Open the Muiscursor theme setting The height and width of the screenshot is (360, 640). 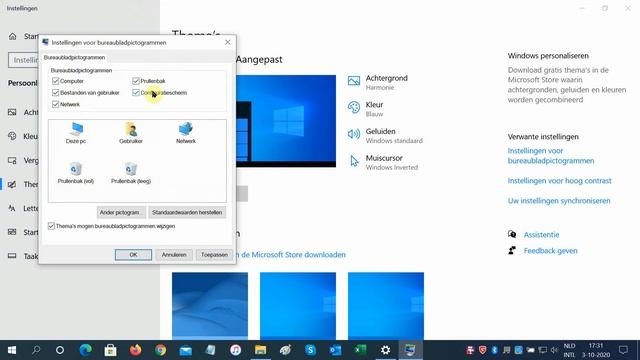tap(382, 162)
